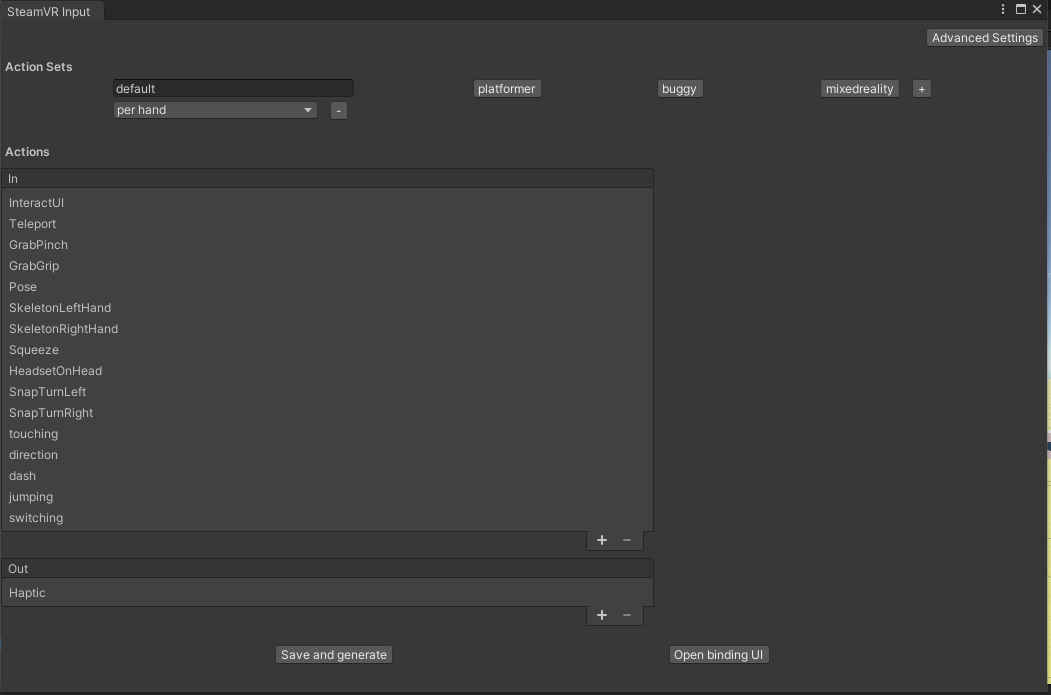Open Advanced Settings

(985, 38)
